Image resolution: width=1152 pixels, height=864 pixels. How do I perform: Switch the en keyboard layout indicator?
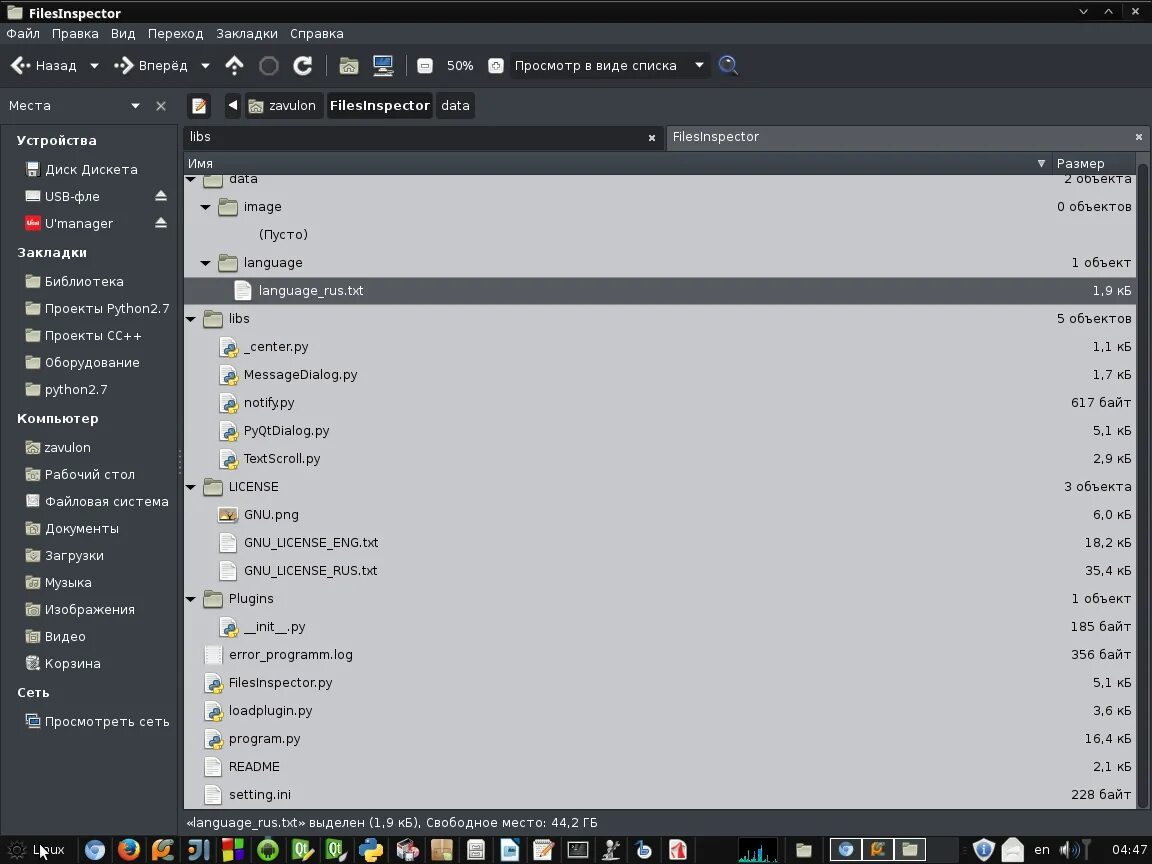[1042, 850]
